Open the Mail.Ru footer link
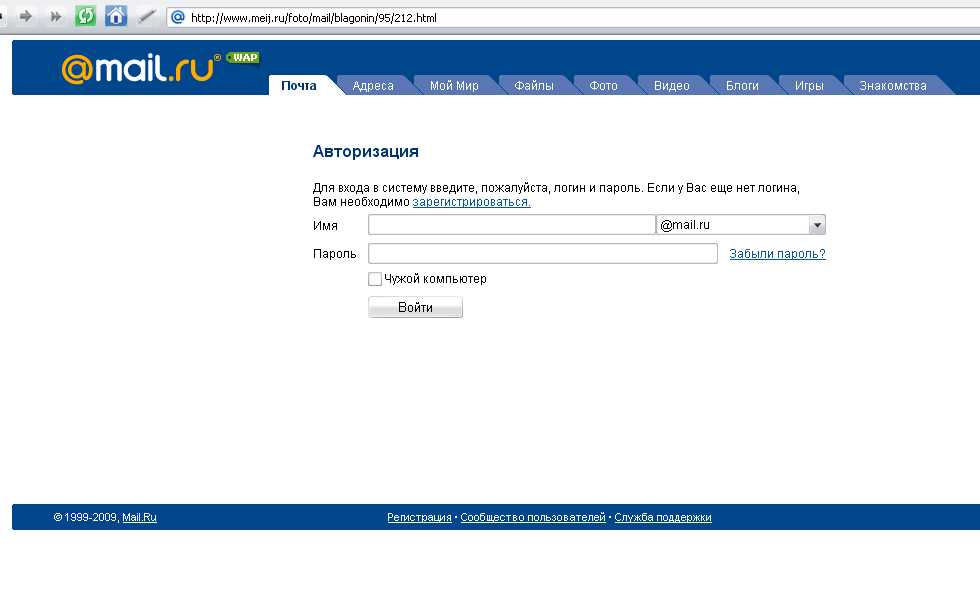The image size is (980, 589). tap(139, 517)
